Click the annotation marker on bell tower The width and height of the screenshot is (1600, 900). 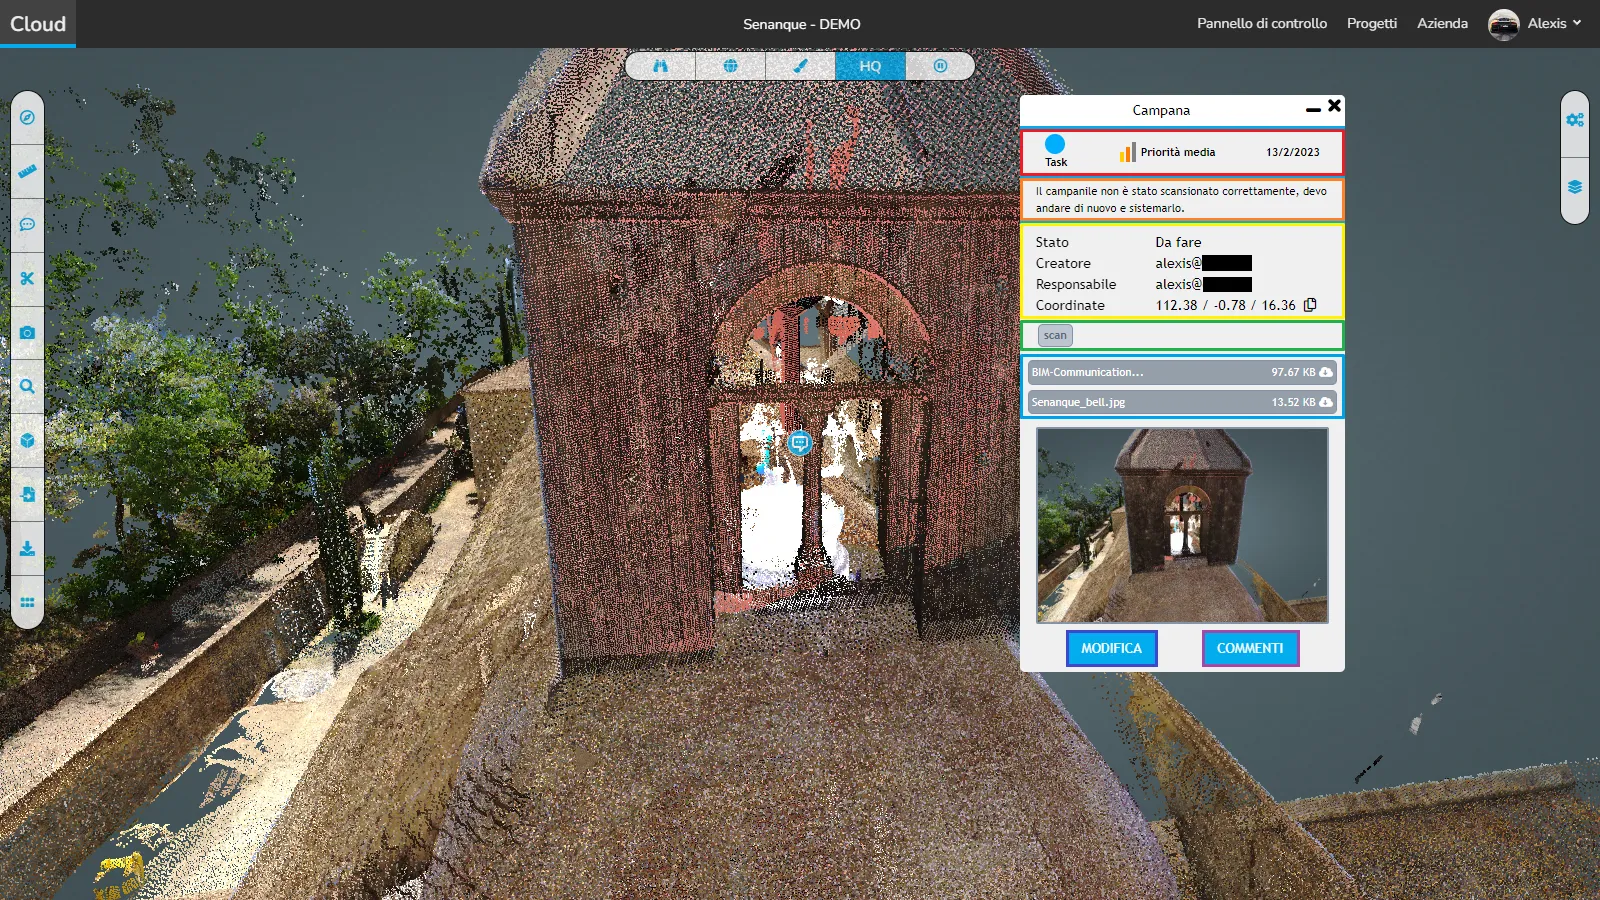coord(799,443)
